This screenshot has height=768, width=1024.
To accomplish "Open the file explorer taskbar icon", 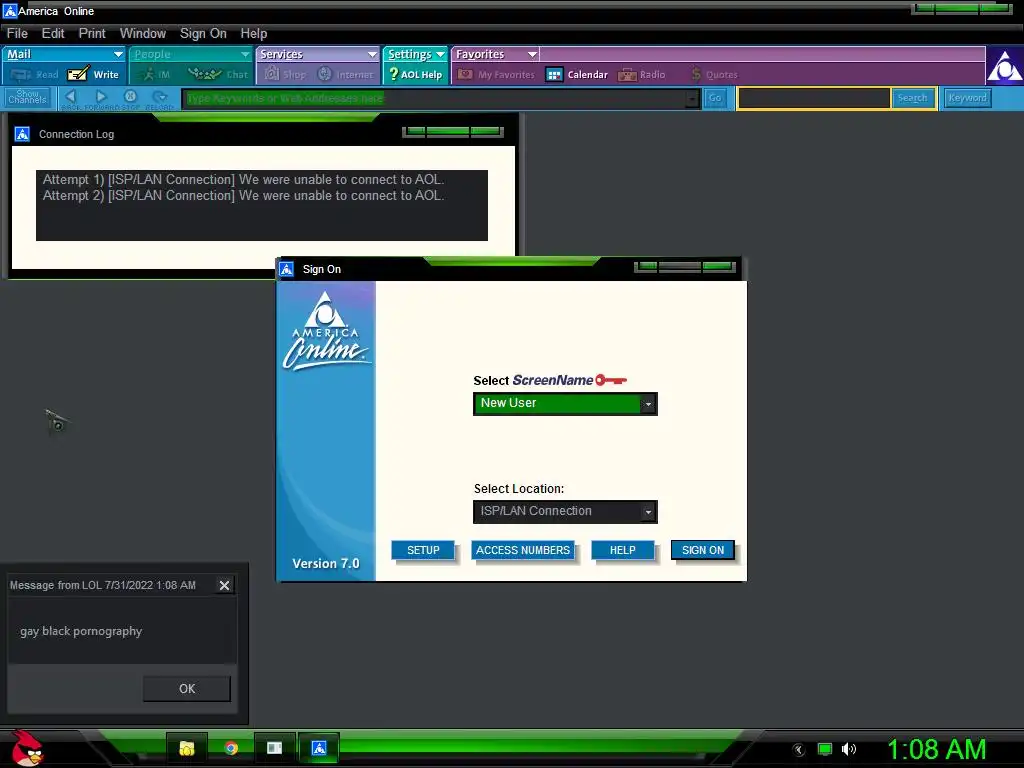I will click(187, 748).
